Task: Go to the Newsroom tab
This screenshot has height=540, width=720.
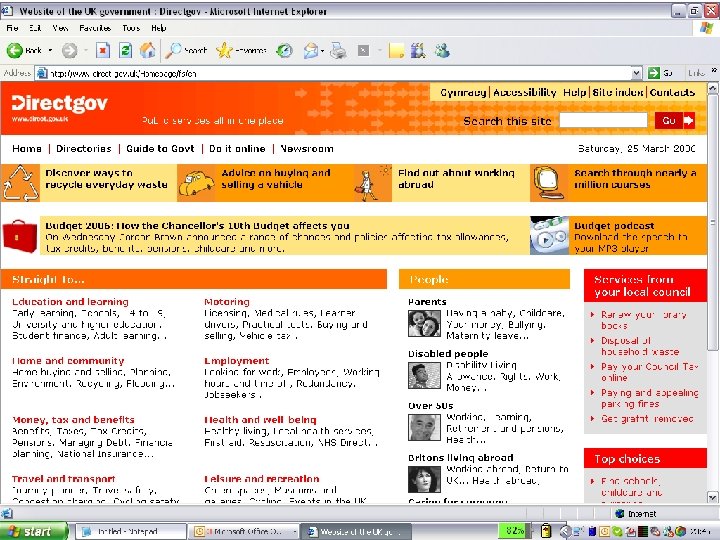Action: [307, 148]
